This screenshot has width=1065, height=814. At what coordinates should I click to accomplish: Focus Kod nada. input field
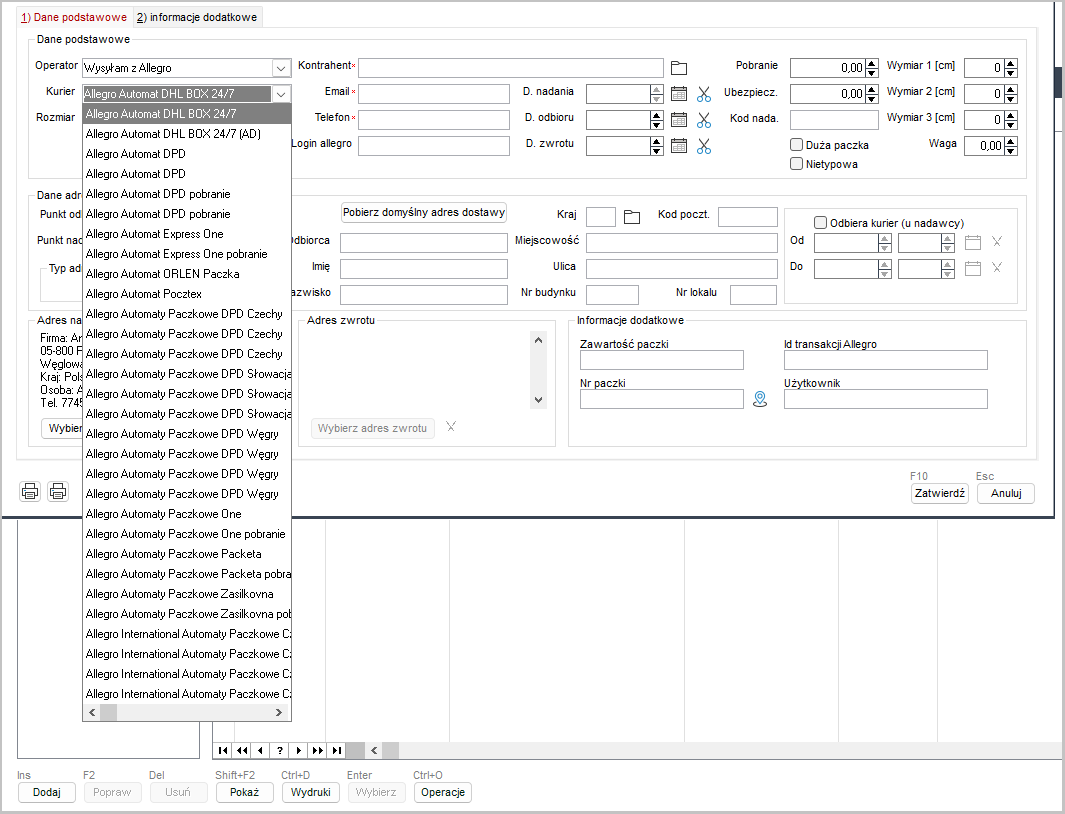click(834, 120)
